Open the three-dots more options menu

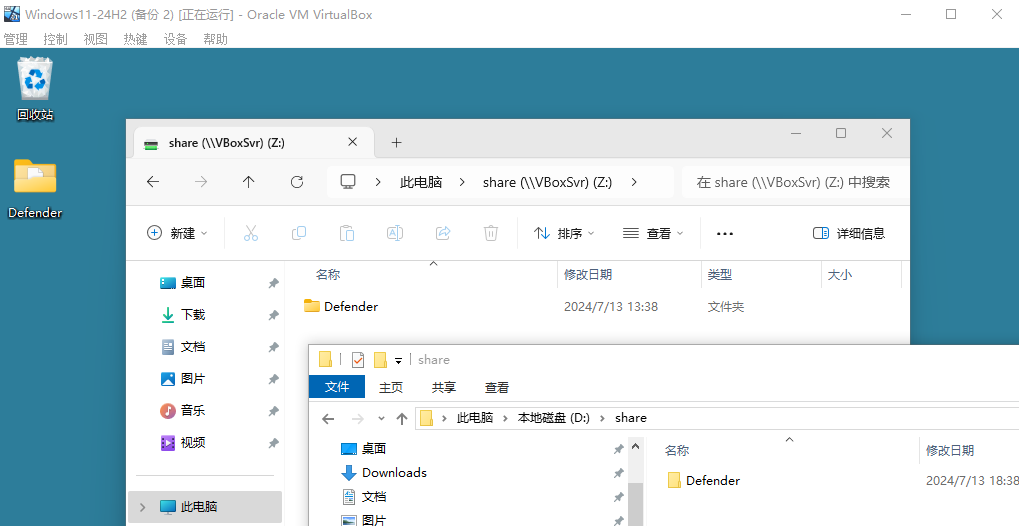pos(725,233)
